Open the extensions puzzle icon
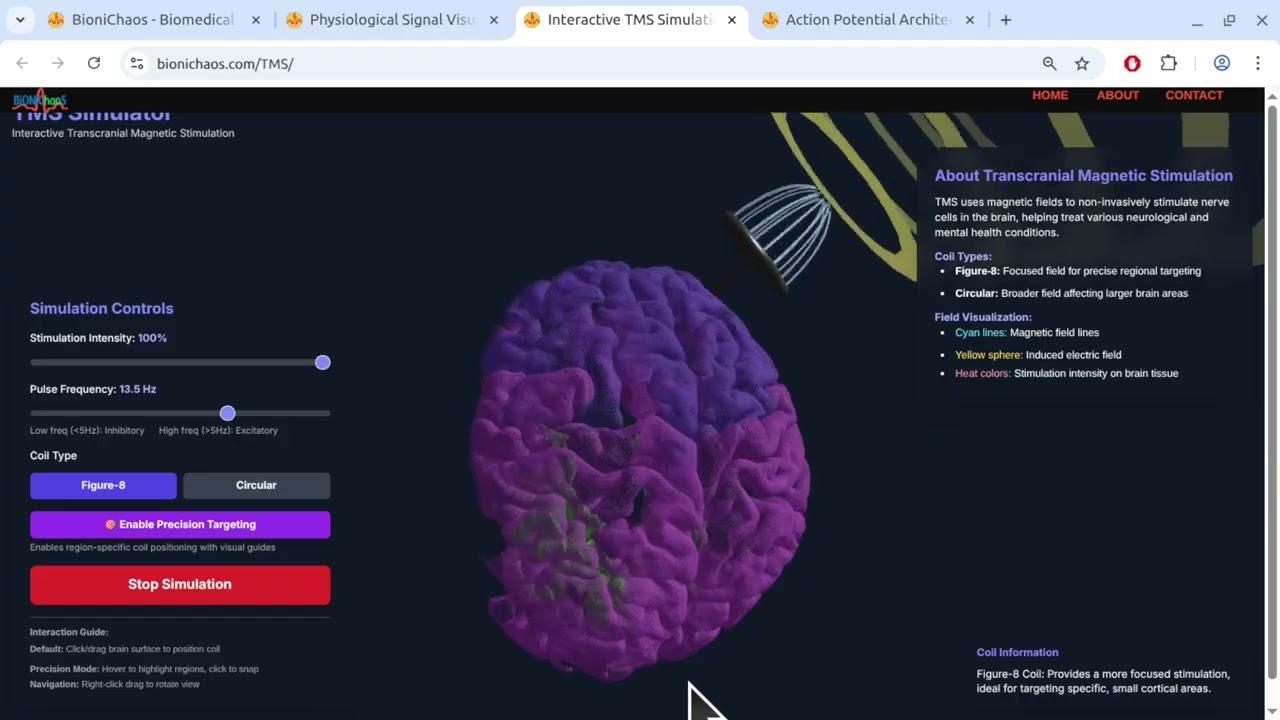Viewport: 1280px width, 720px height. 1168,63
